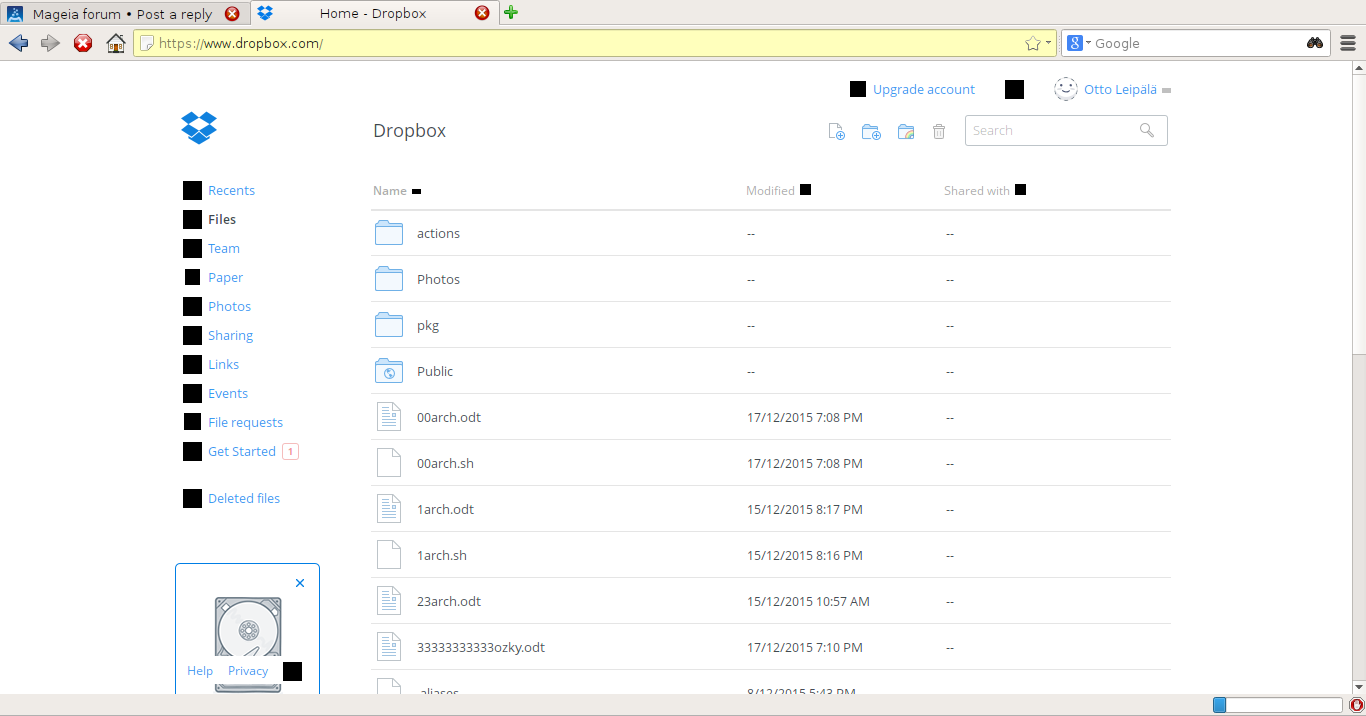Open Recents in the sidebar
Image resolution: width=1366 pixels, height=716 pixels.
click(x=231, y=190)
